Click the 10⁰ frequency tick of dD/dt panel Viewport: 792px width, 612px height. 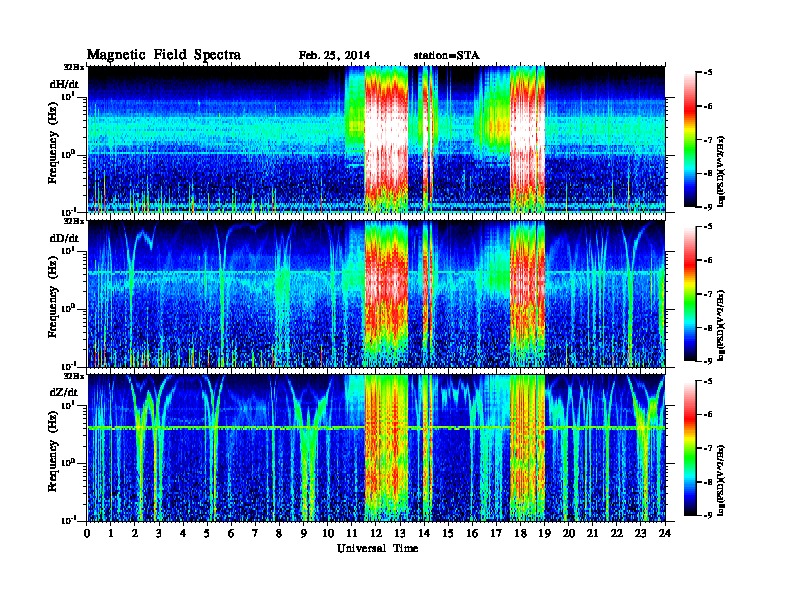pos(68,308)
